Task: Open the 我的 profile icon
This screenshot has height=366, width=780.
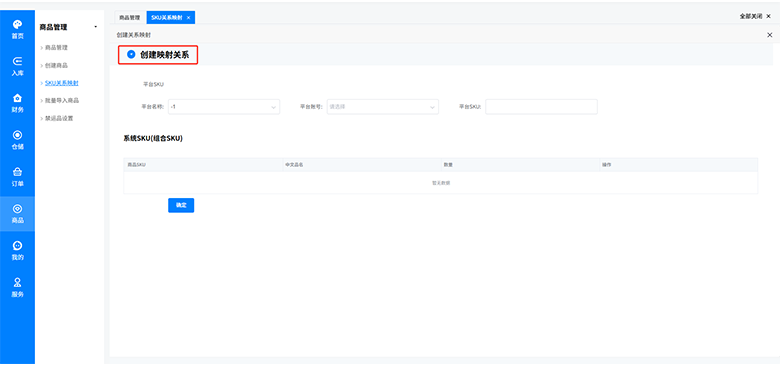Action: (17, 246)
